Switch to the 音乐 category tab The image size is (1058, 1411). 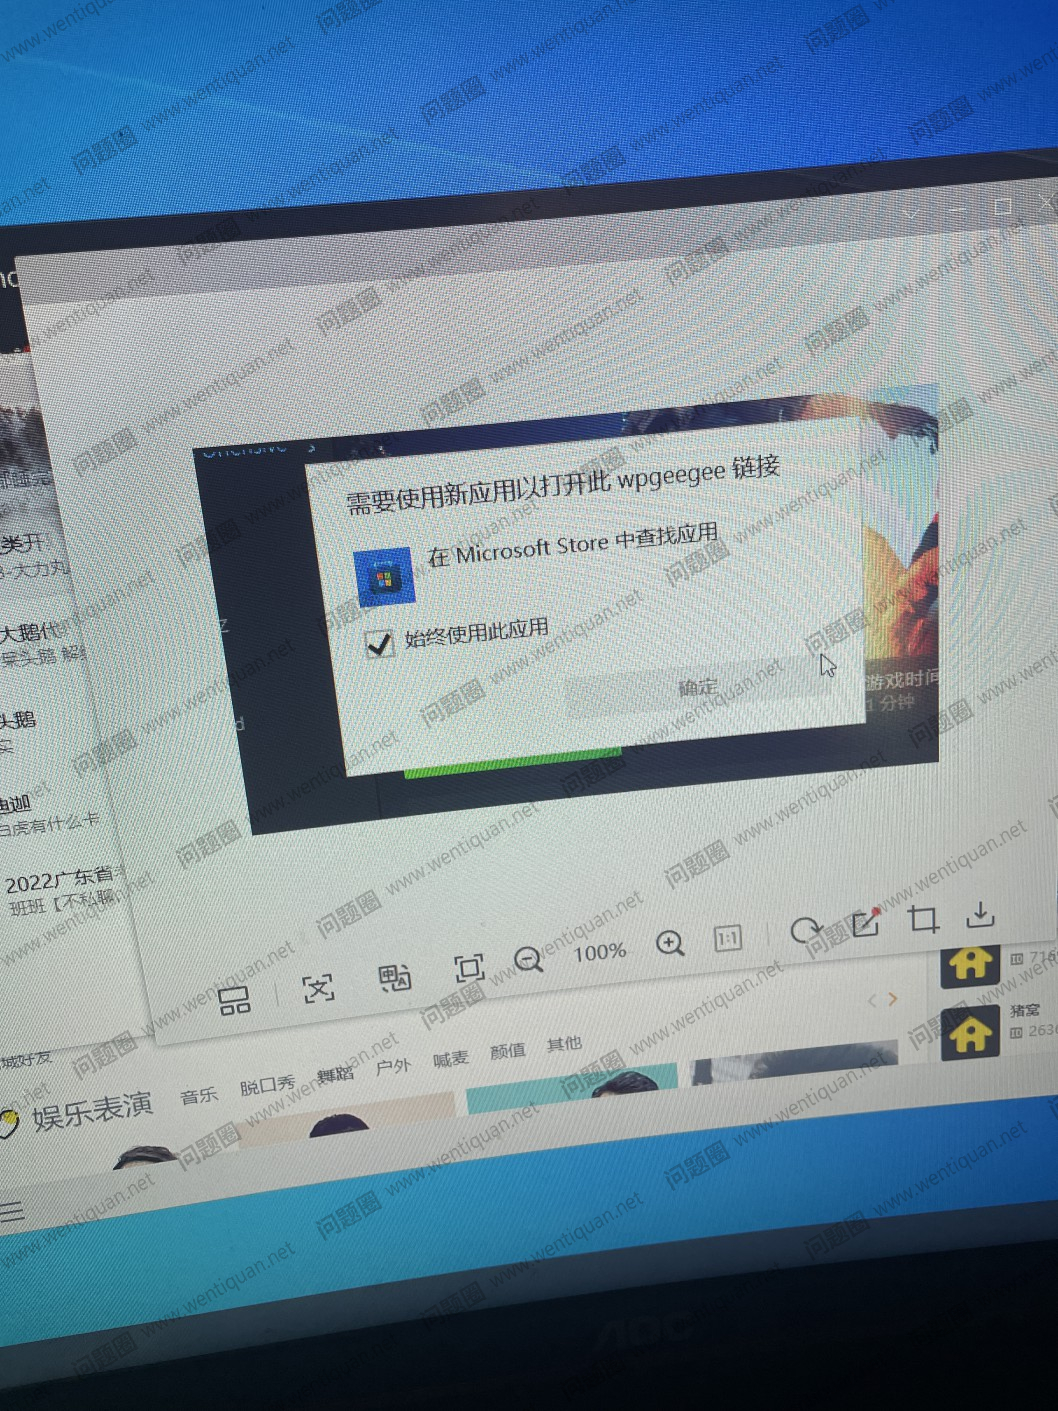[x=198, y=1096]
